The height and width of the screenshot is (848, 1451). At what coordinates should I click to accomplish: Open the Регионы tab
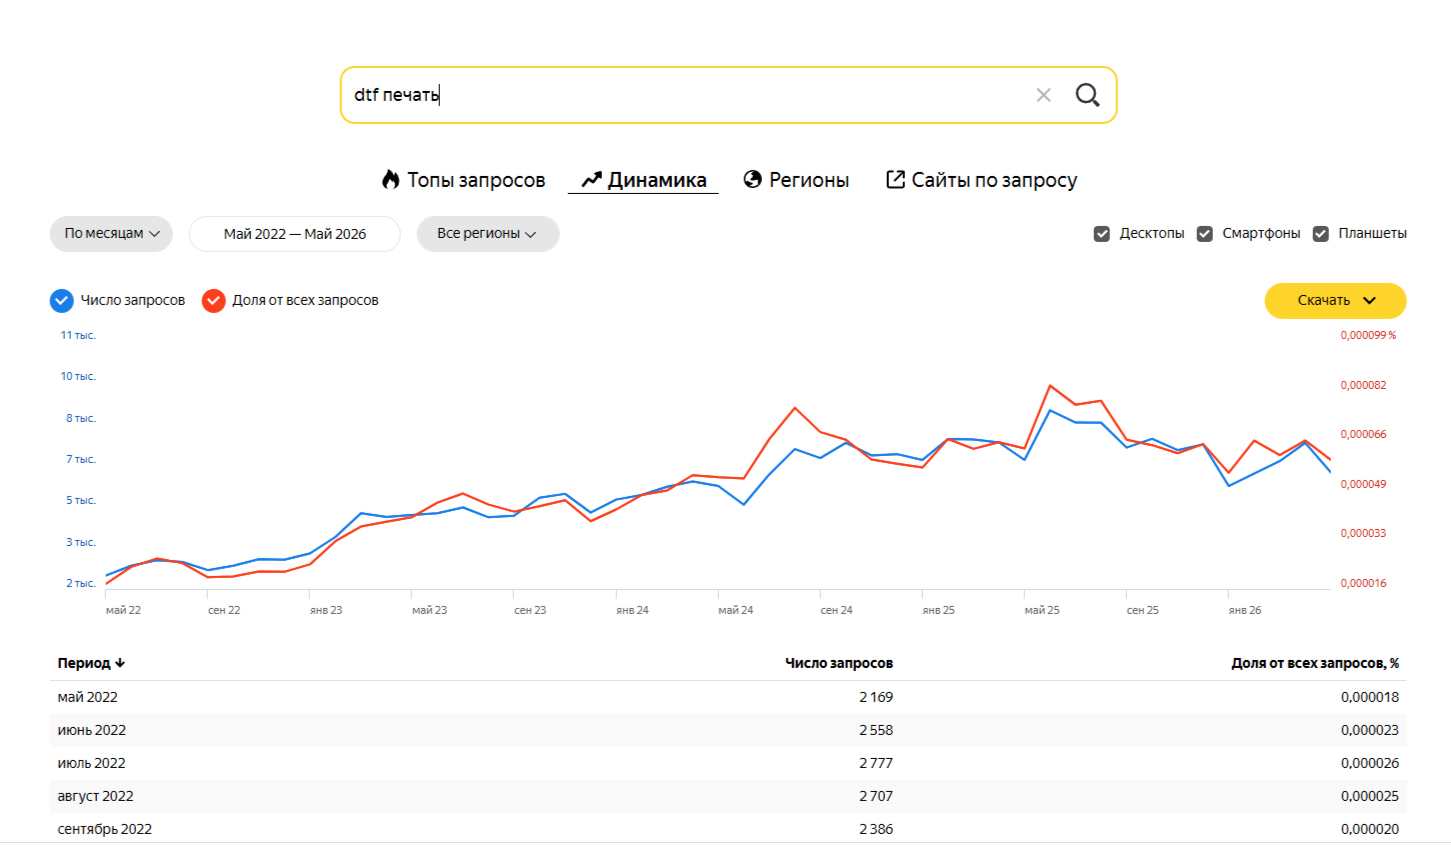click(796, 180)
